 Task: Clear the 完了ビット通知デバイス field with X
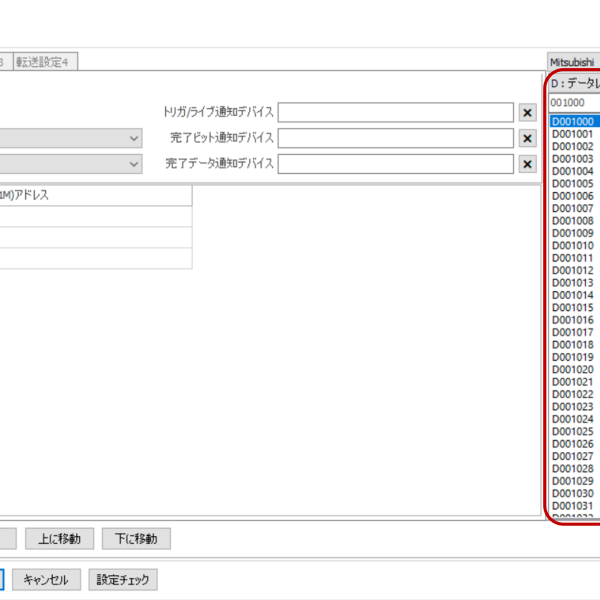pos(528,138)
